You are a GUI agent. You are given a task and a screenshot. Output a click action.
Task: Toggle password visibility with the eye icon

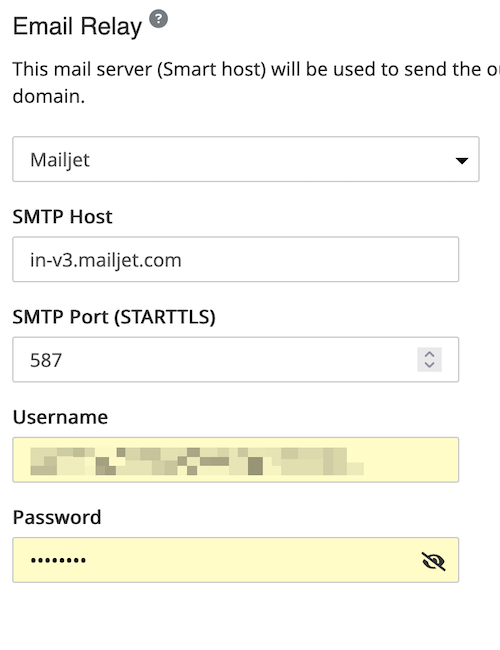[433, 561]
